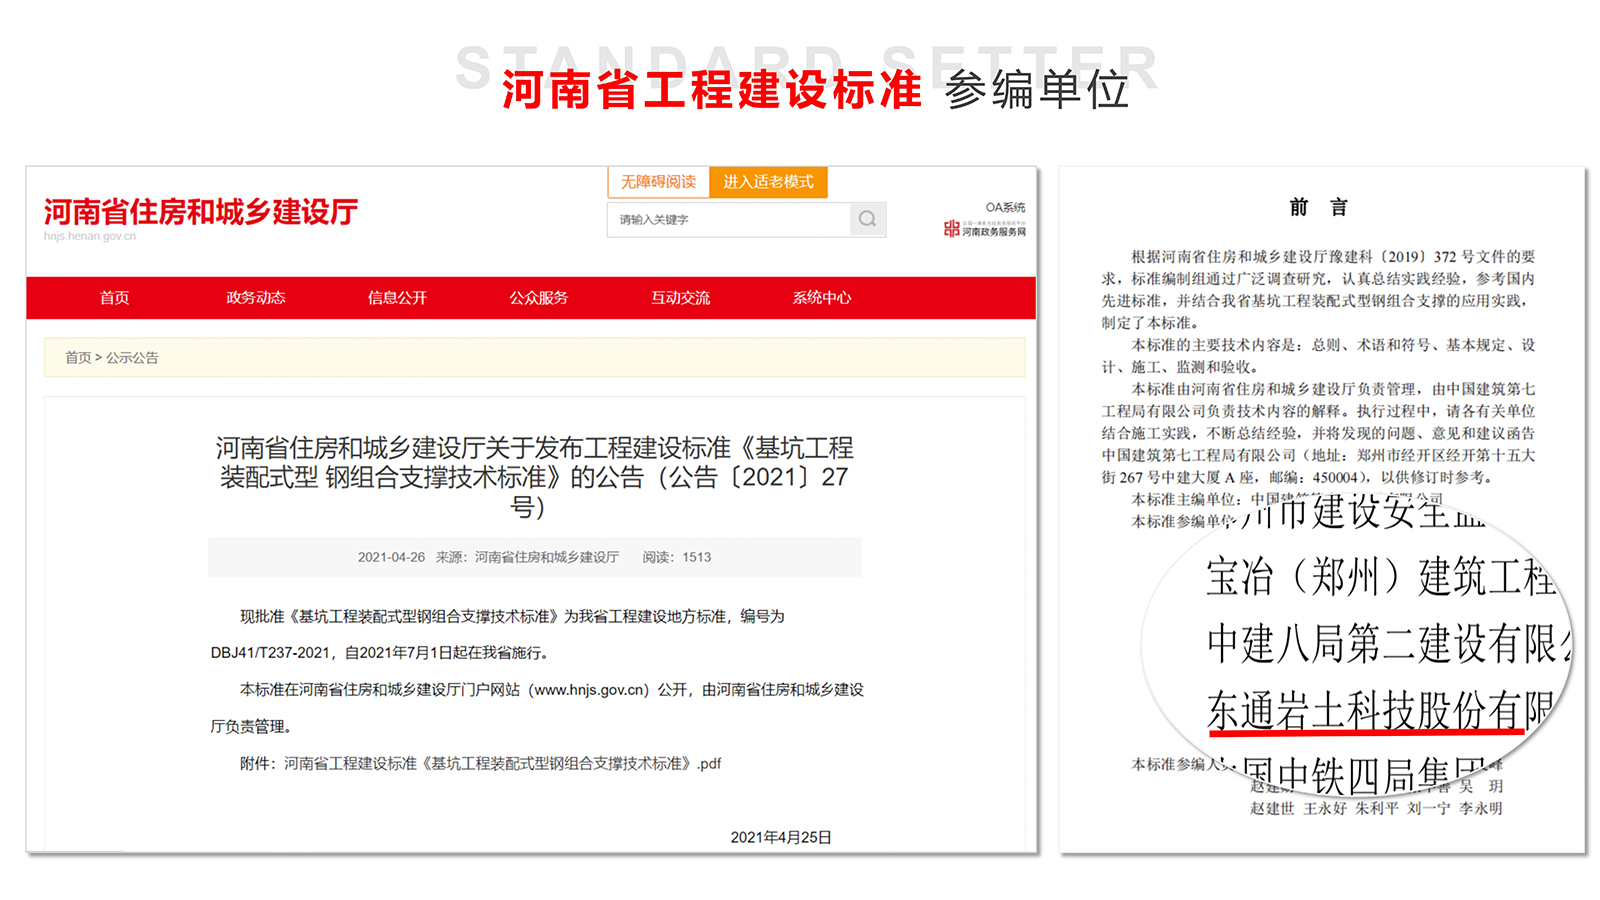
Task: Click 互动交流 in the navigation bar
Action: [x=680, y=297]
